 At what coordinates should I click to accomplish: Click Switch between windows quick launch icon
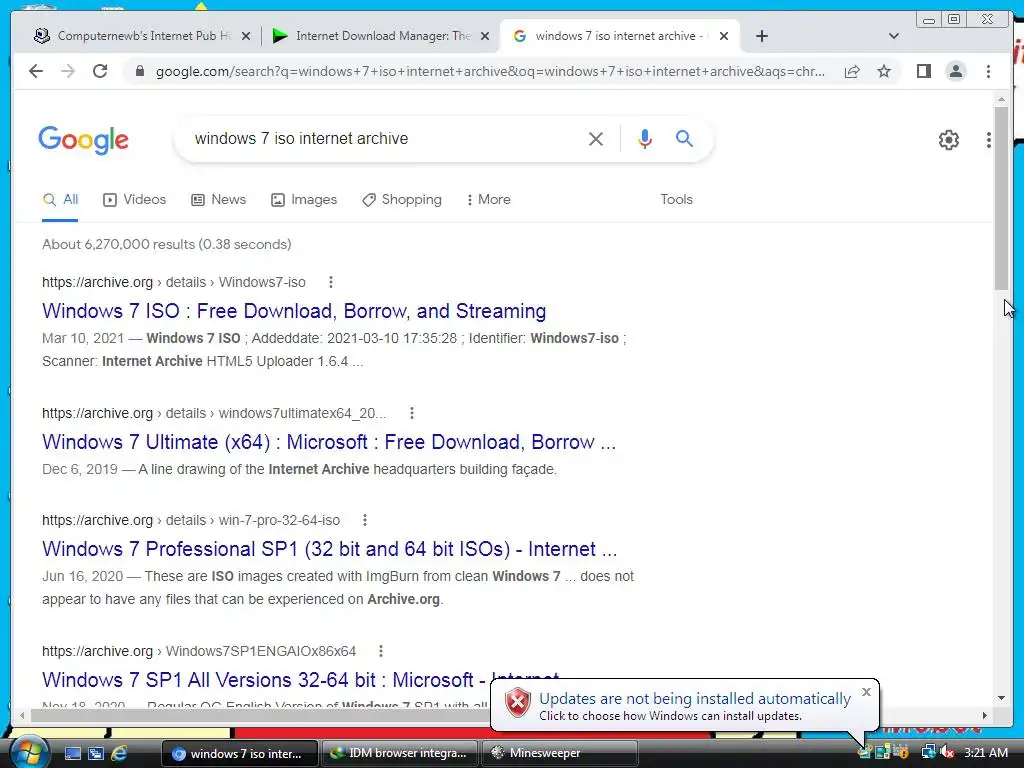[x=96, y=753]
